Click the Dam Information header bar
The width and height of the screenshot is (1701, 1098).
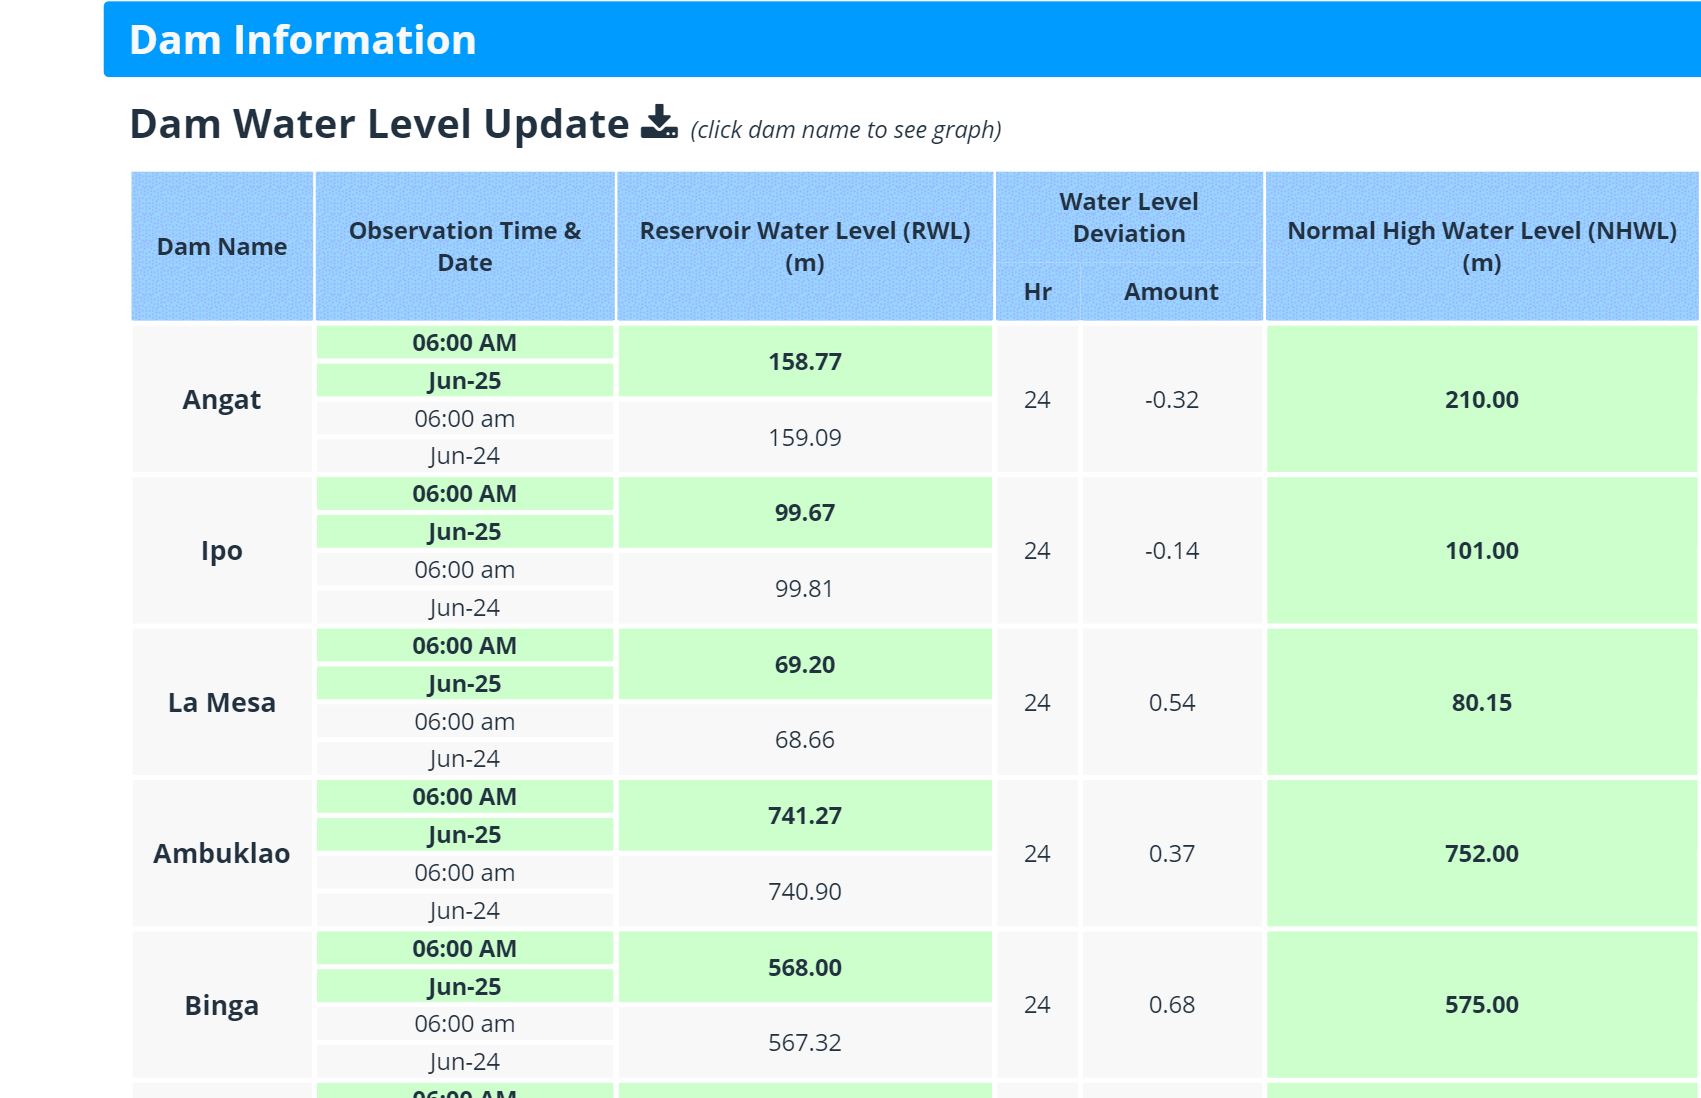(900, 40)
